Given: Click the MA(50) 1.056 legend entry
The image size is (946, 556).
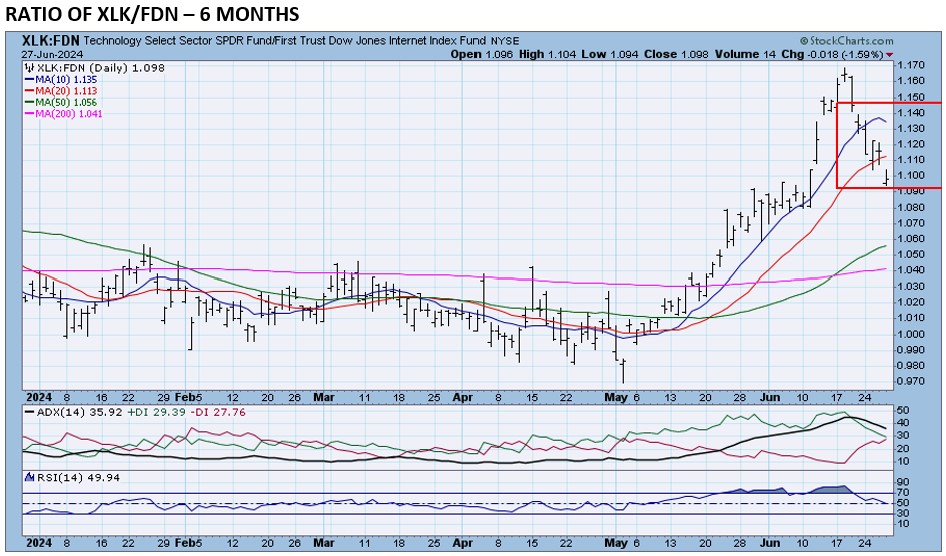Looking at the screenshot, I should pos(60,103).
